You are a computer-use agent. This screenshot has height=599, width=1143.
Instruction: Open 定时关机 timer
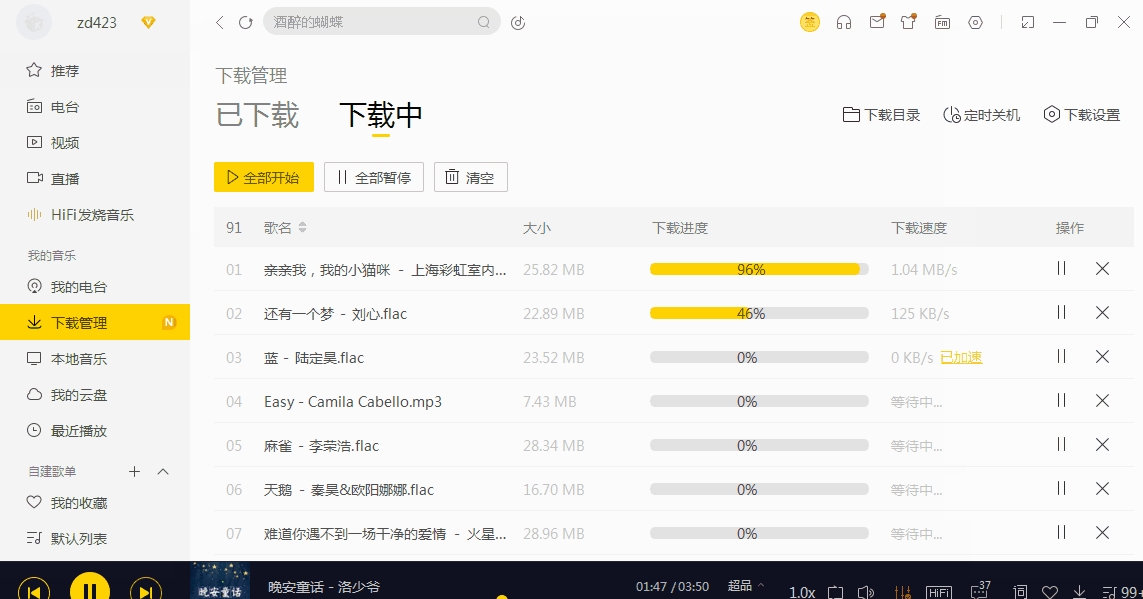tap(981, 115)
